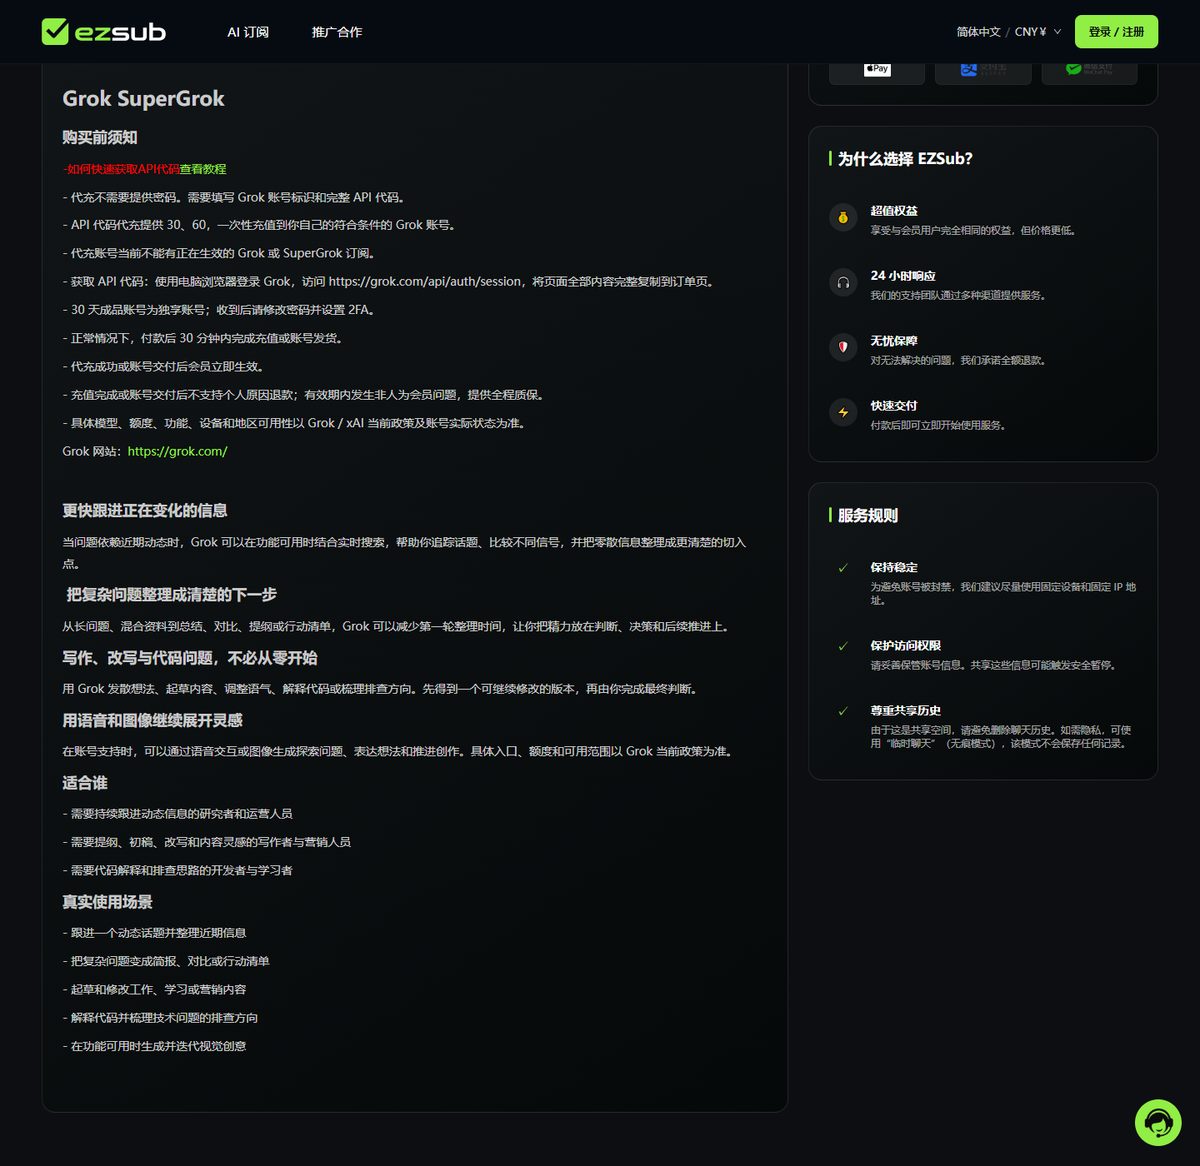Click the line about 30 天成品账号为独享账号
The height and width of the screenshot is (1166, 1200).
[x=219, y=310]
